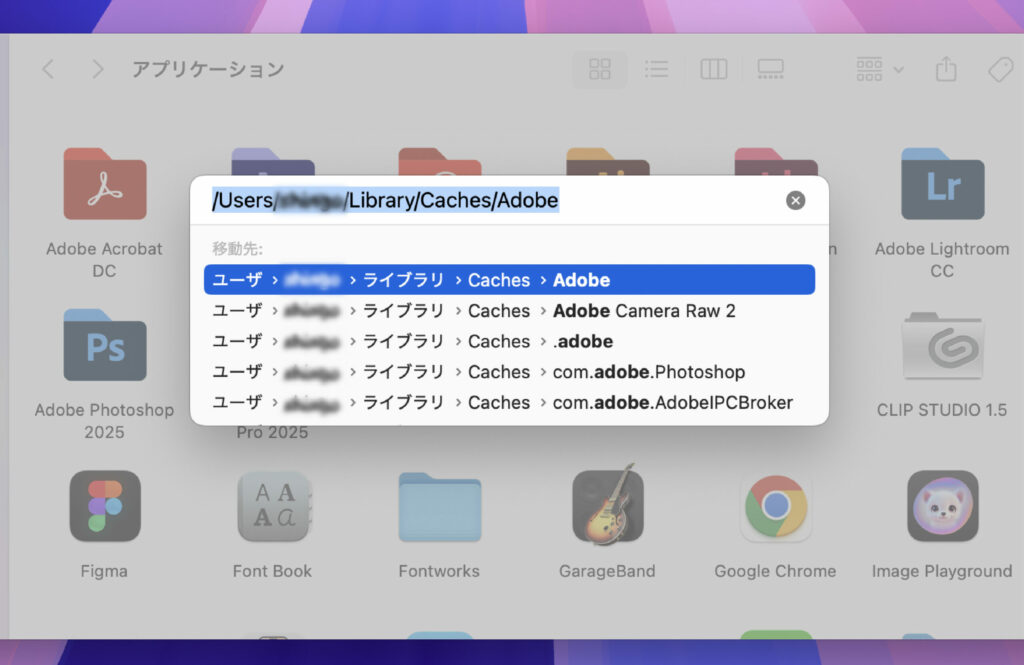Viewport: 1024px width, 665px height.
Task: Open the group-by dropdown menu
Action: pyautogui.click(x=879, y=69)
